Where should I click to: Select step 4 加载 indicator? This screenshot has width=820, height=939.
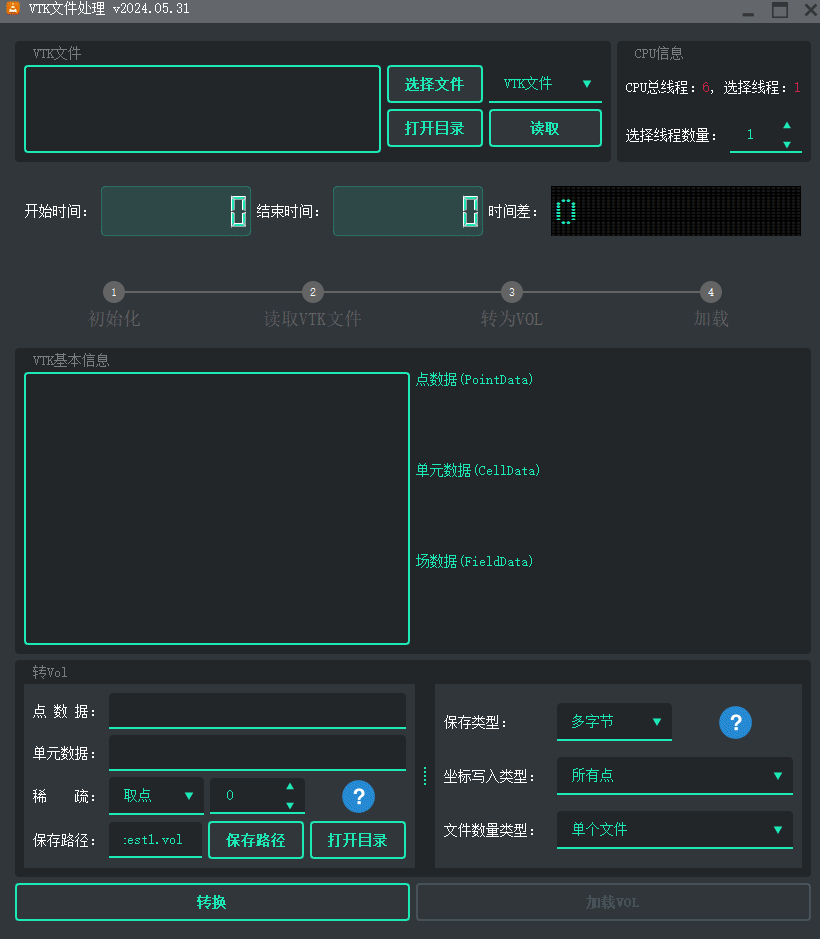[x=710, y=292]
